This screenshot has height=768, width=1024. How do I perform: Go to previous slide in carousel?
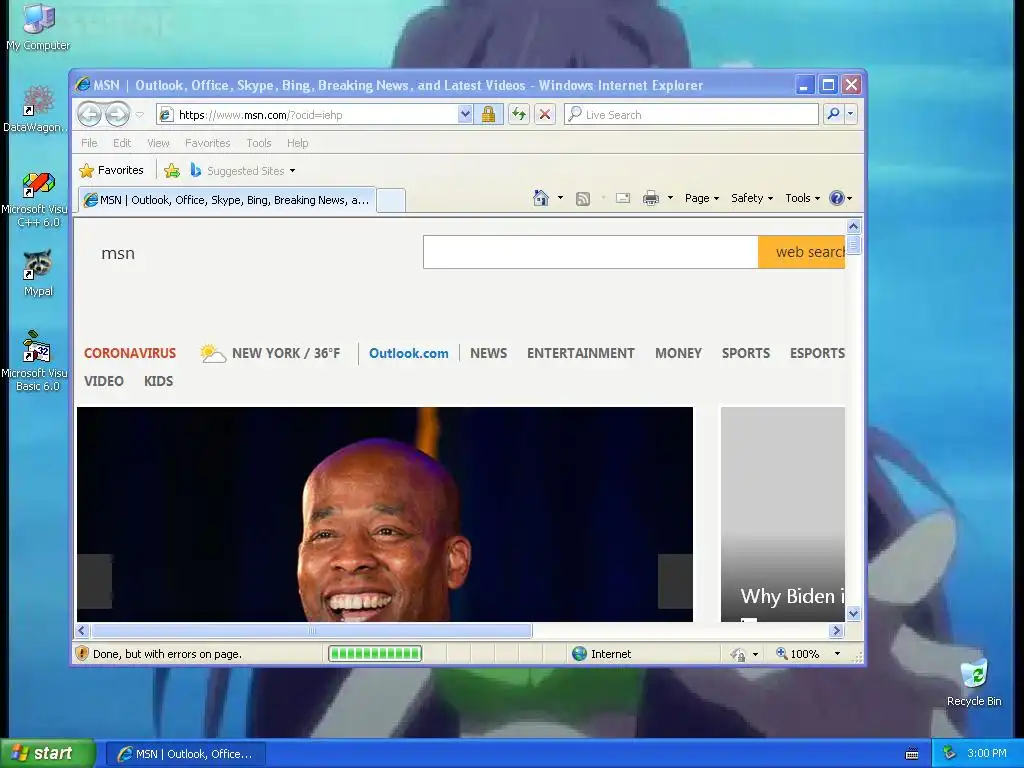click(x=95, y=581)
